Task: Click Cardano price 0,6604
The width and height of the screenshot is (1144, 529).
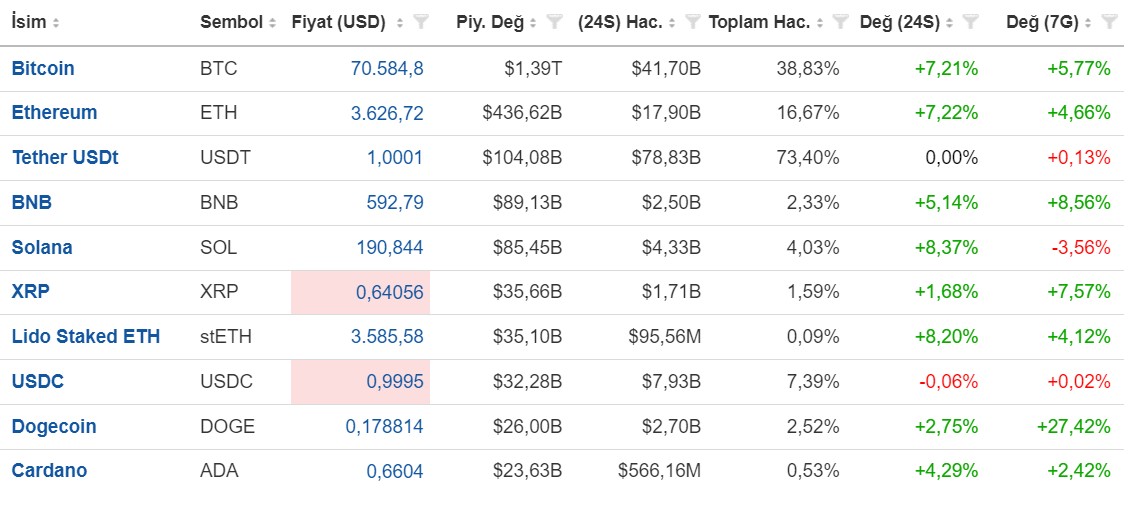Action: point(395,472)
